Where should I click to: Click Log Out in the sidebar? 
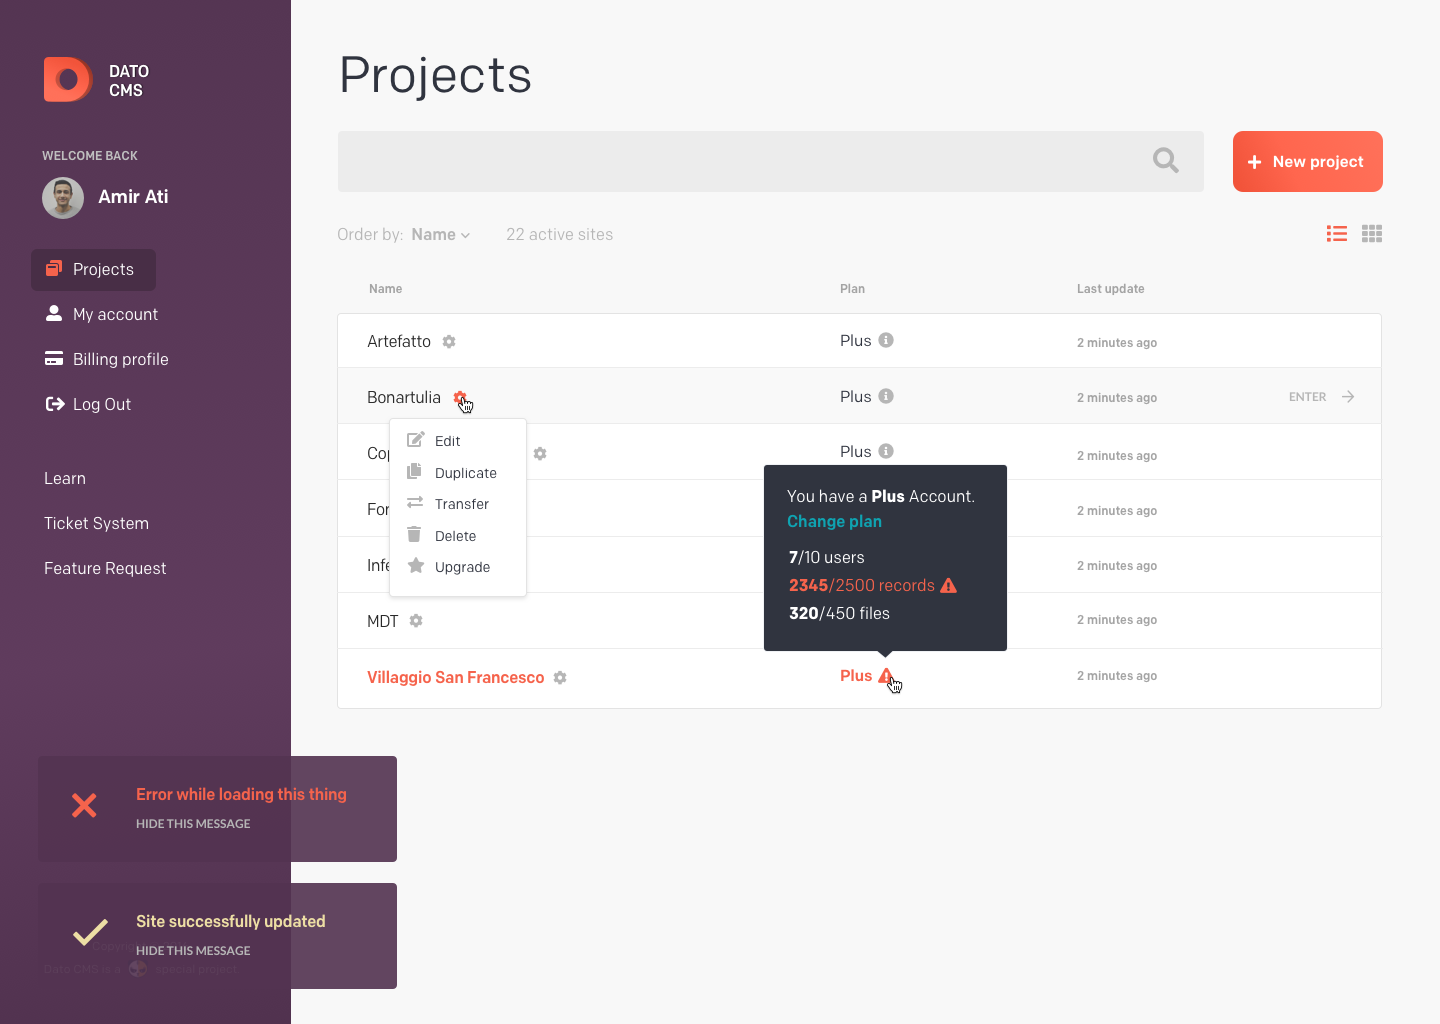coord(89,404)
